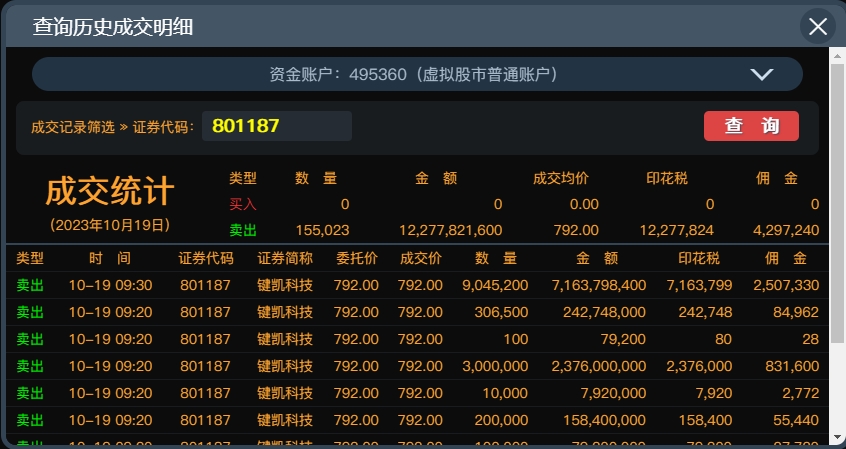Click the scrollbar up arrow
The height and width of the screenshot is (449, 846).
tap(838, 54)
